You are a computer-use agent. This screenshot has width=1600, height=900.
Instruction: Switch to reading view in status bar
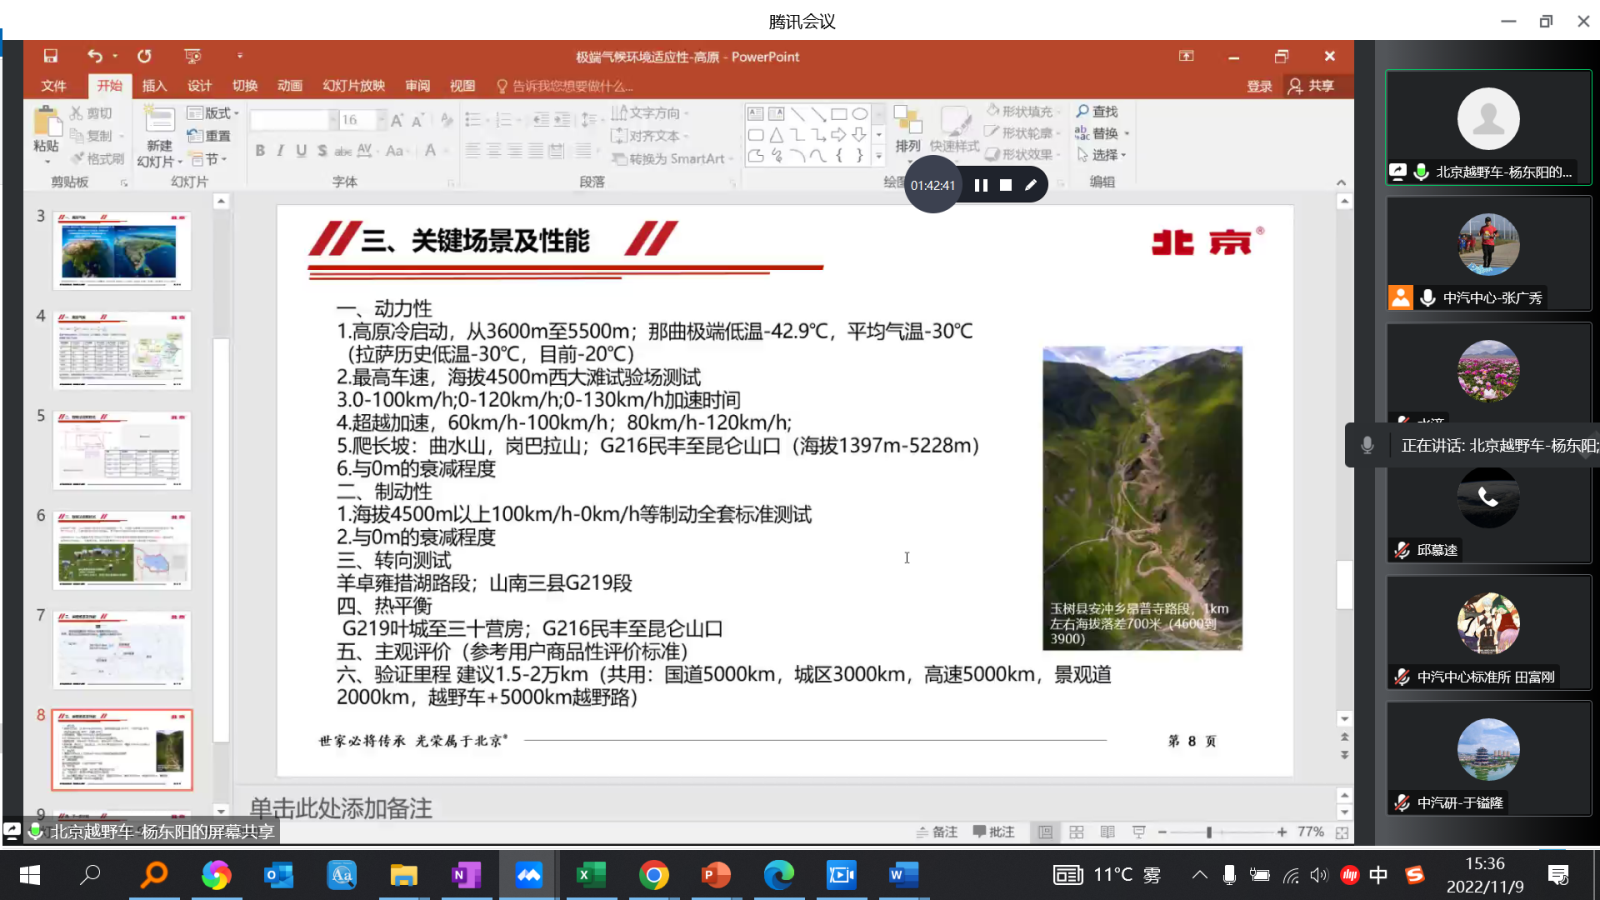1107,832
